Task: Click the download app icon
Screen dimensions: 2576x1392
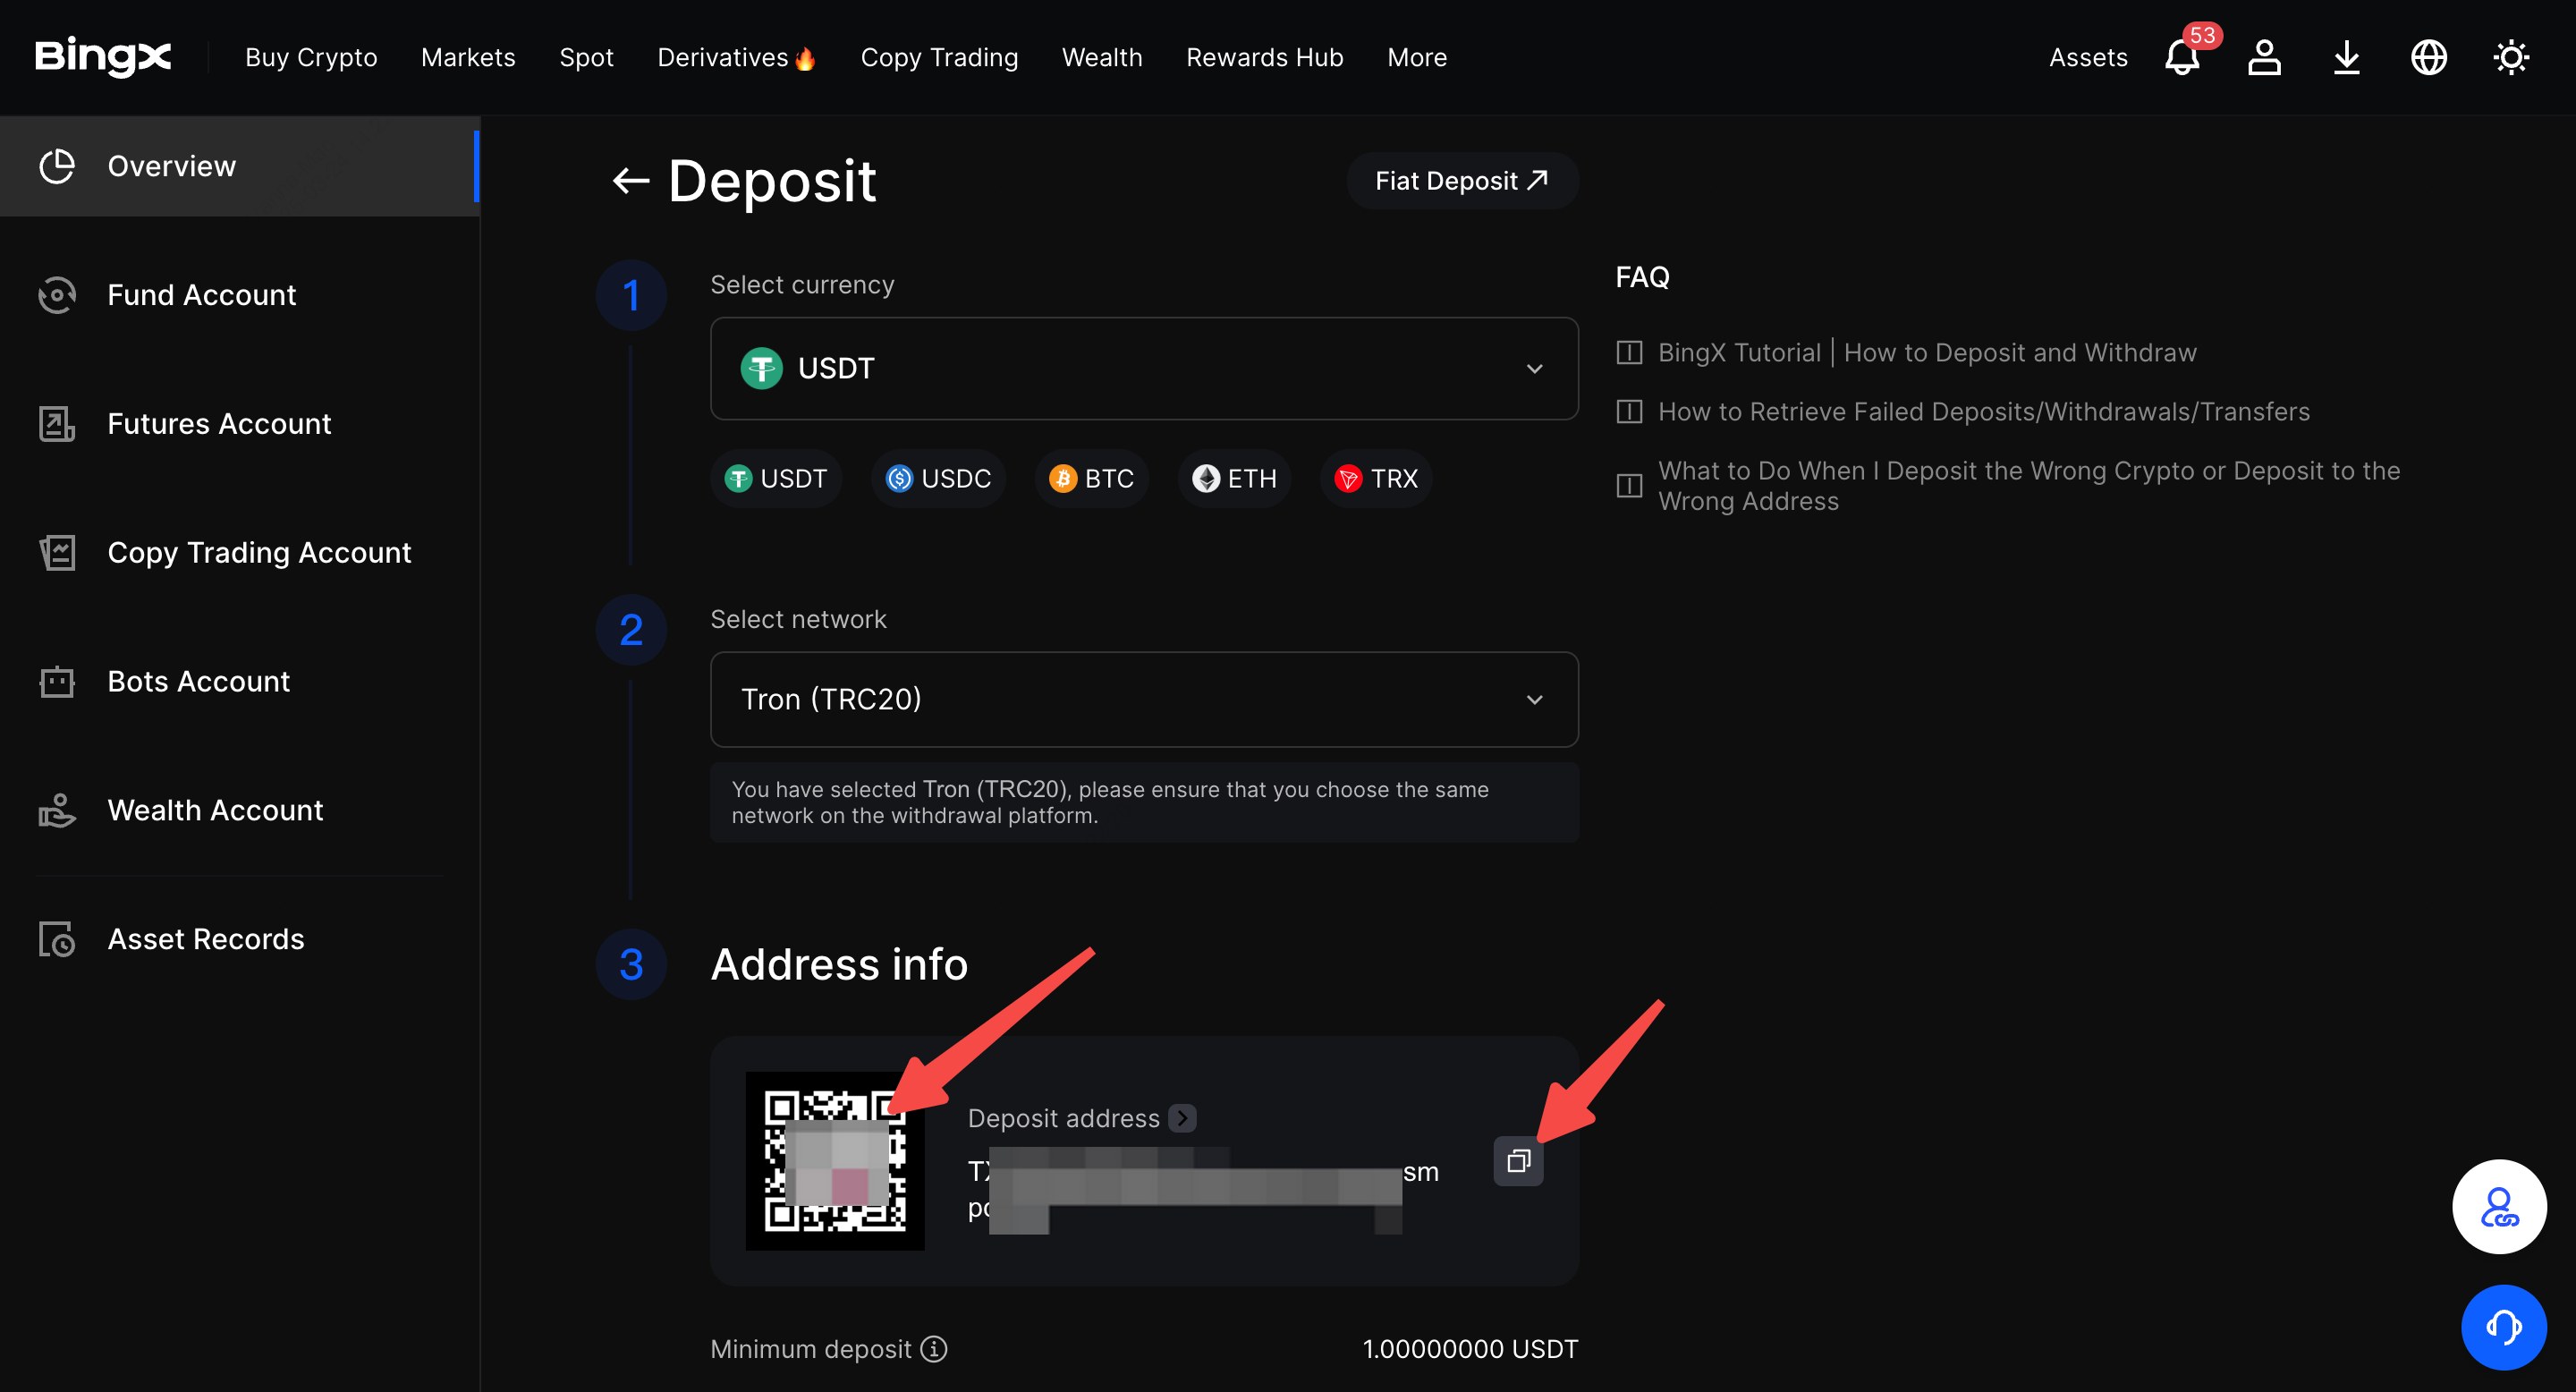Action: [x=2347, y=58]
